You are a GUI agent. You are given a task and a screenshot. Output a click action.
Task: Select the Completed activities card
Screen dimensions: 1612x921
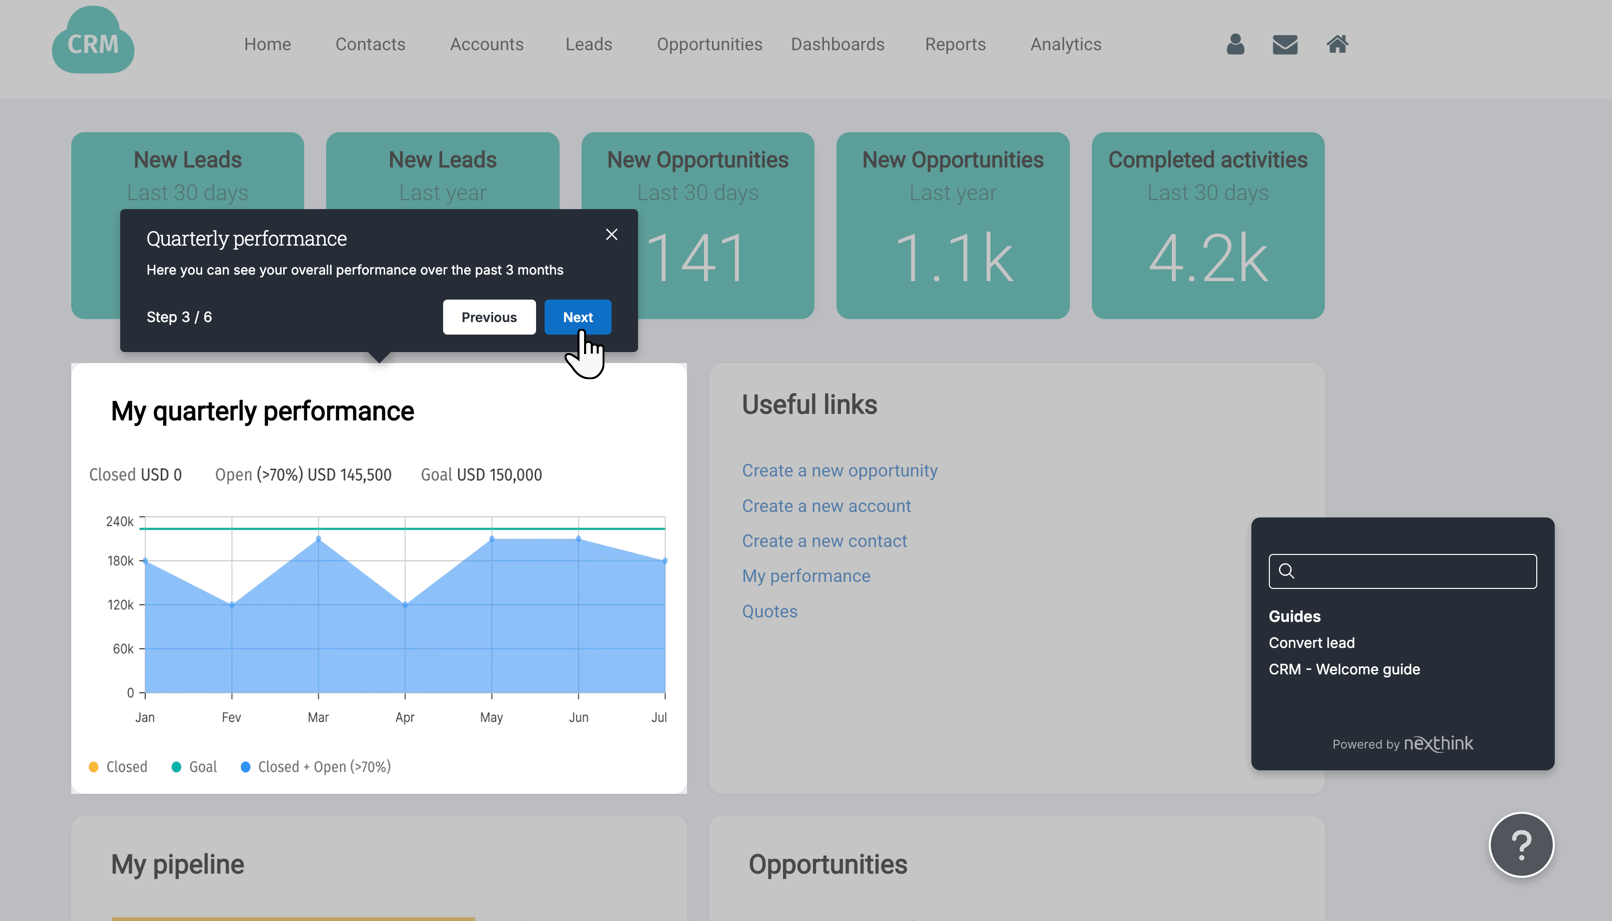pos(1207,225)
